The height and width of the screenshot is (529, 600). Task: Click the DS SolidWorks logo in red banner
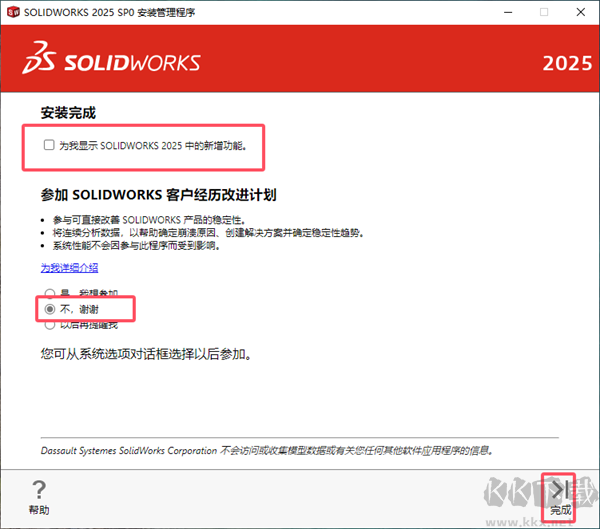(x=111, y=61)
